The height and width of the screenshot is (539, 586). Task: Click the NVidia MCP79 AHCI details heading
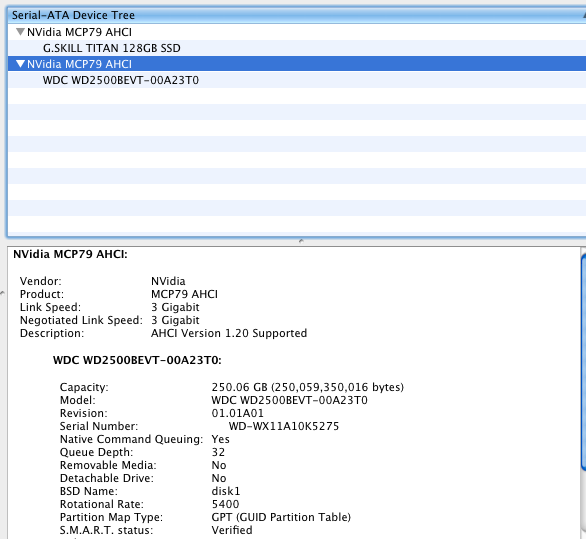(x=70, y=254)
